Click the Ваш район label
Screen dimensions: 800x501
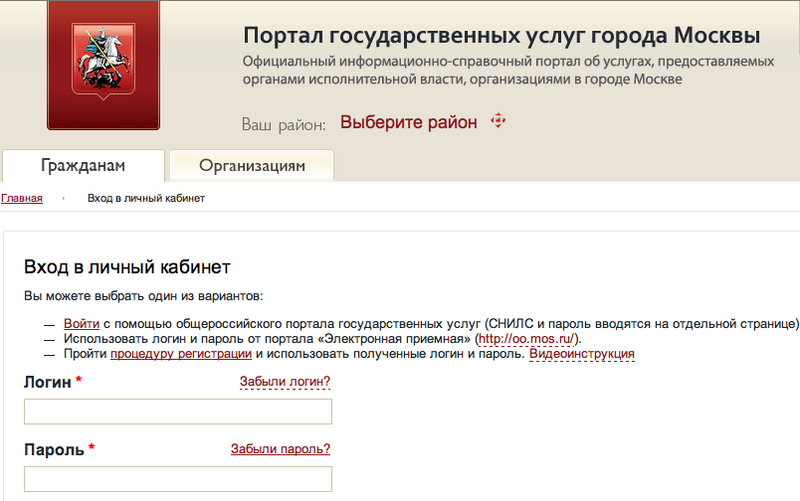click(x=284, y=124)
